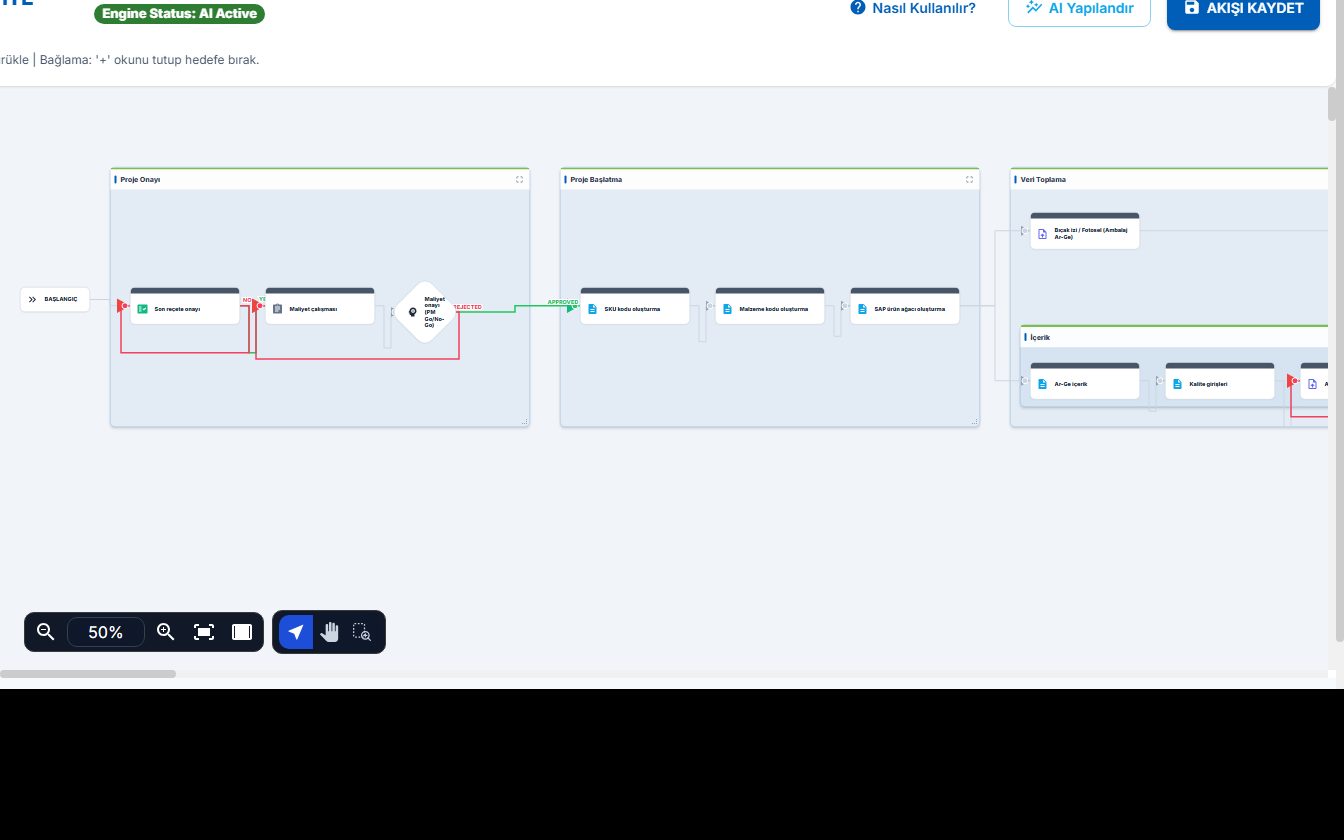The width and height of the screenshot is (1344, 840).
Task: Click the document icon on SKU kodu oluşturma
Action: [593, 309]
